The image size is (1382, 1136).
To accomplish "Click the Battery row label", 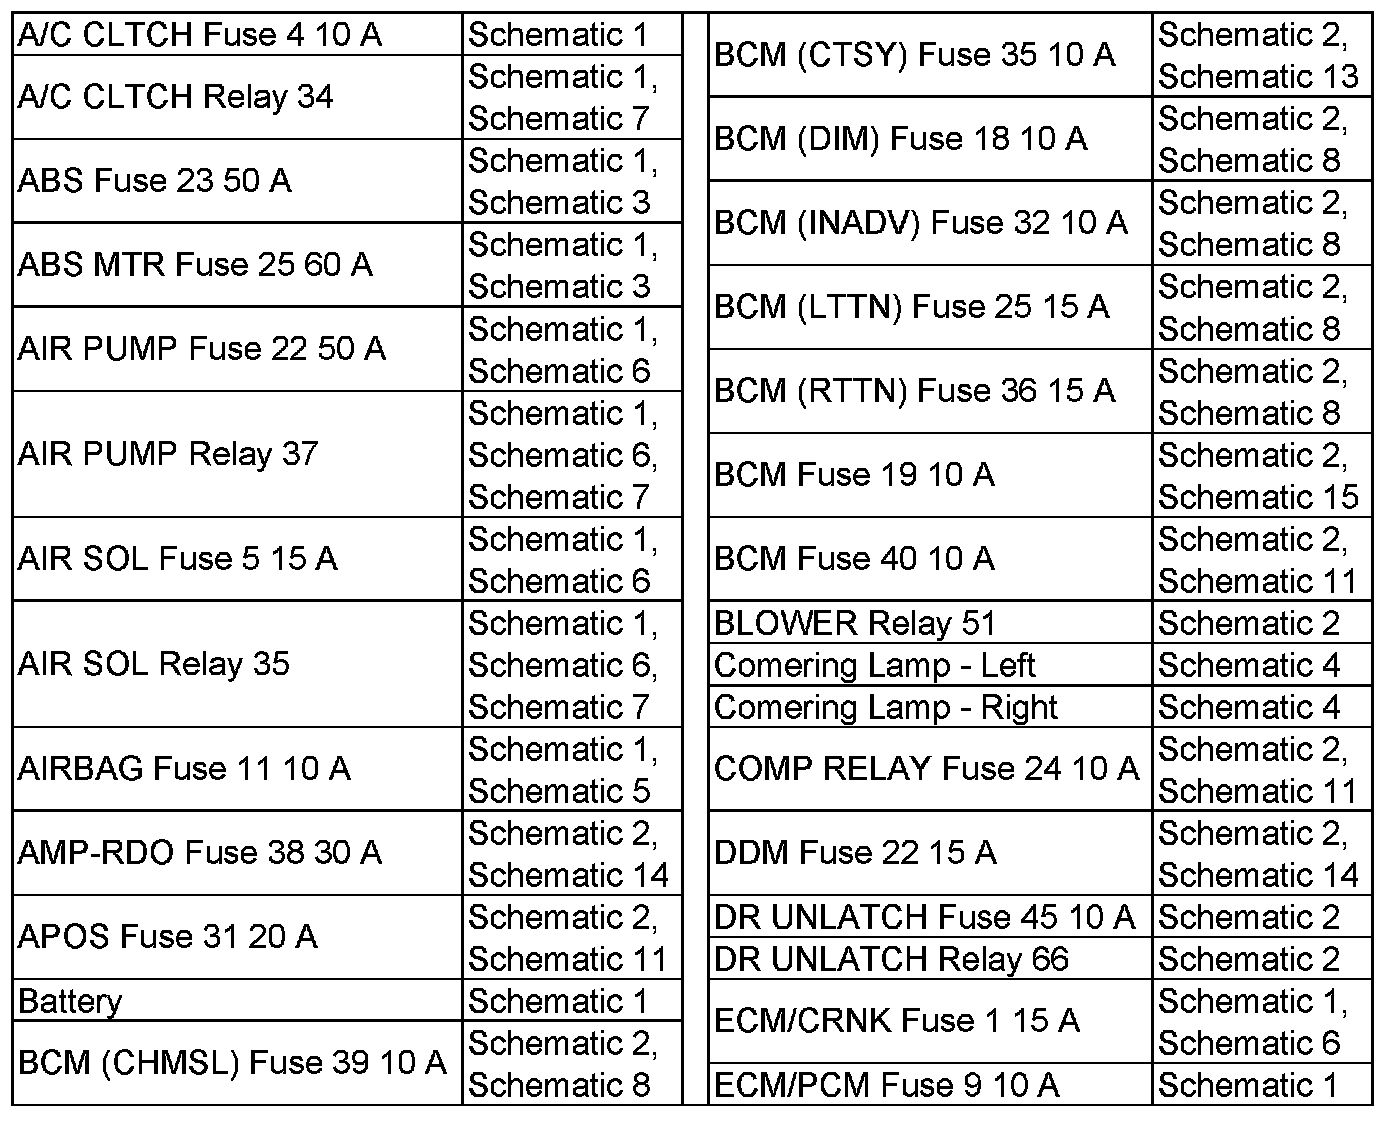I will 70,1001.
